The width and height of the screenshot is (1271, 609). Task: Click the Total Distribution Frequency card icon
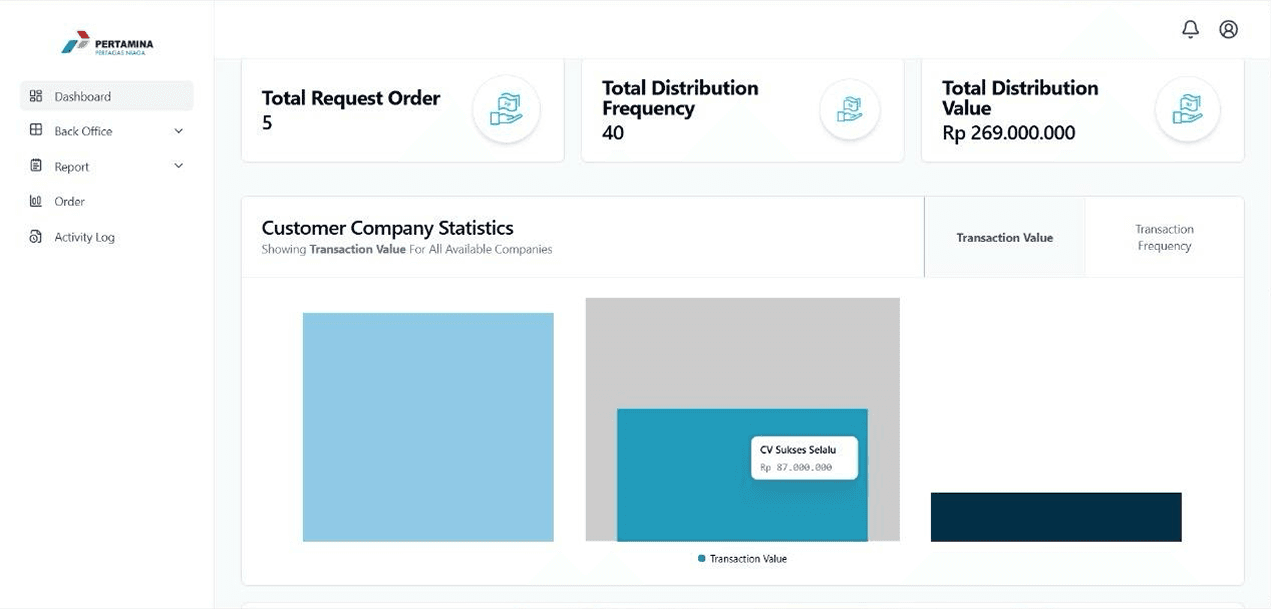[x=849, y=109]
